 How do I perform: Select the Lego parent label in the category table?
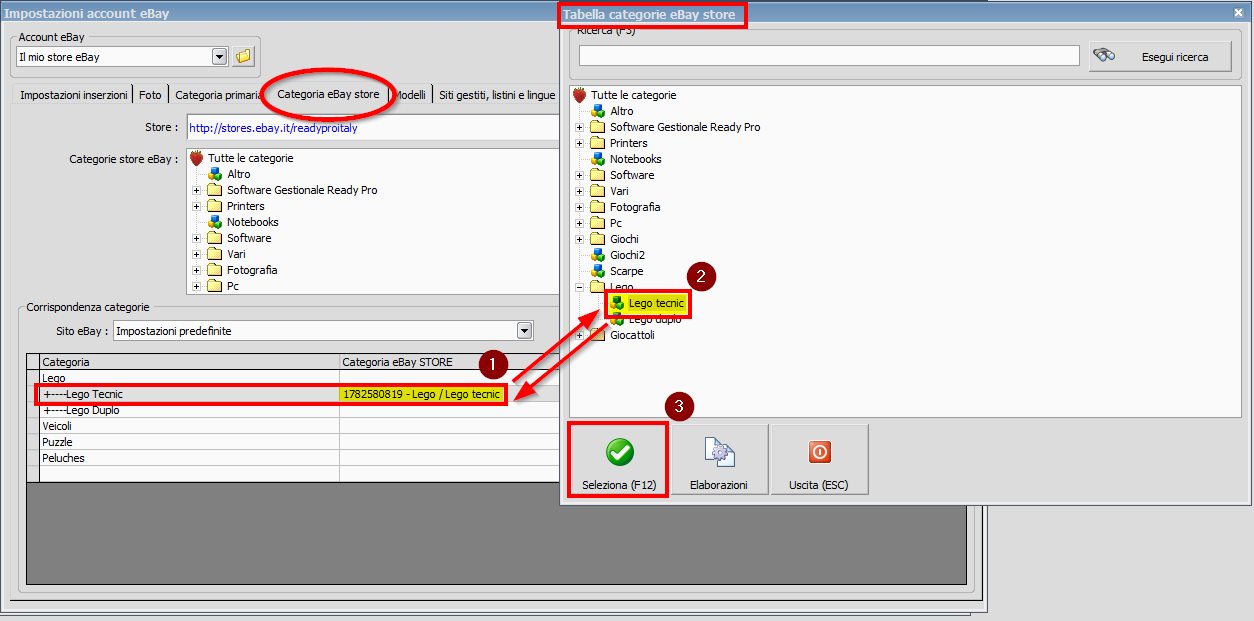(x=622, y=287)
